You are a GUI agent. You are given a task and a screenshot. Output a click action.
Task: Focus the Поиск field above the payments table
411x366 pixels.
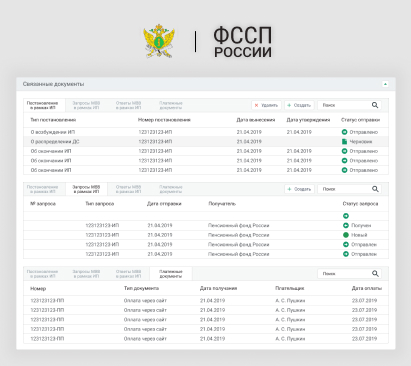tap(349, 274)
